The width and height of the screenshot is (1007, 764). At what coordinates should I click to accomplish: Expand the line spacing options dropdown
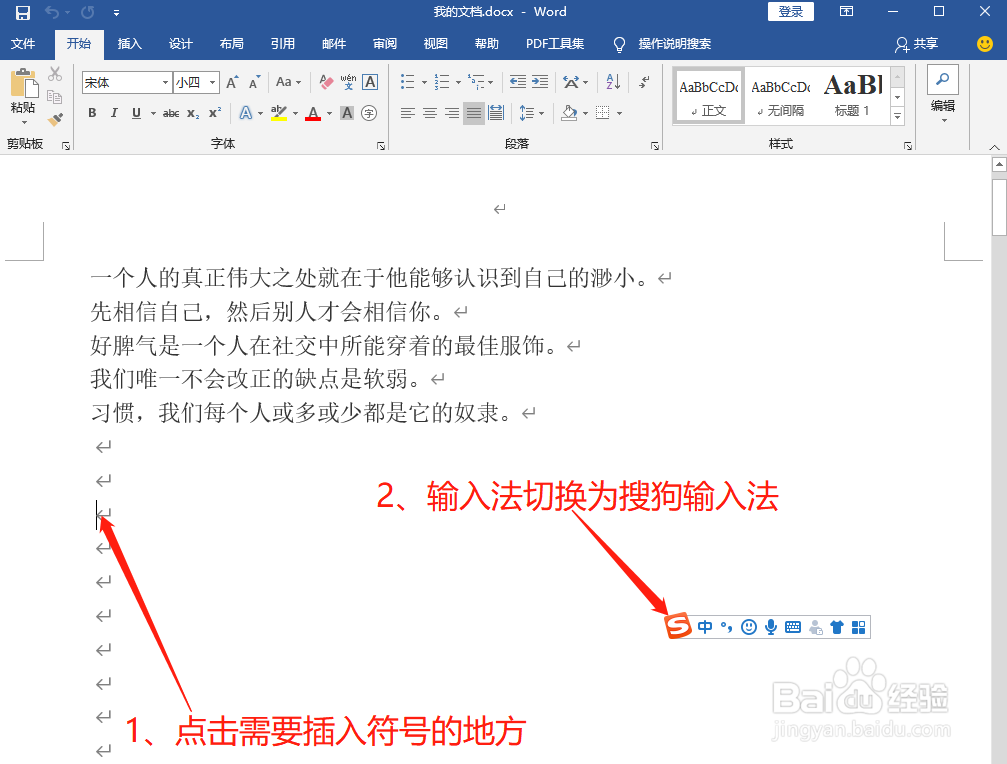(x=541, y=113)
